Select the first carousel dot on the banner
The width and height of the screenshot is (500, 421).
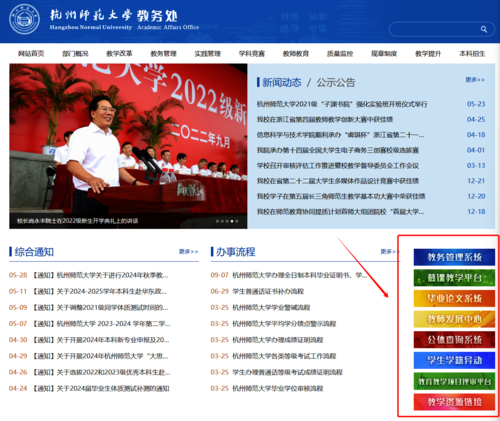(x=217, y=221)
